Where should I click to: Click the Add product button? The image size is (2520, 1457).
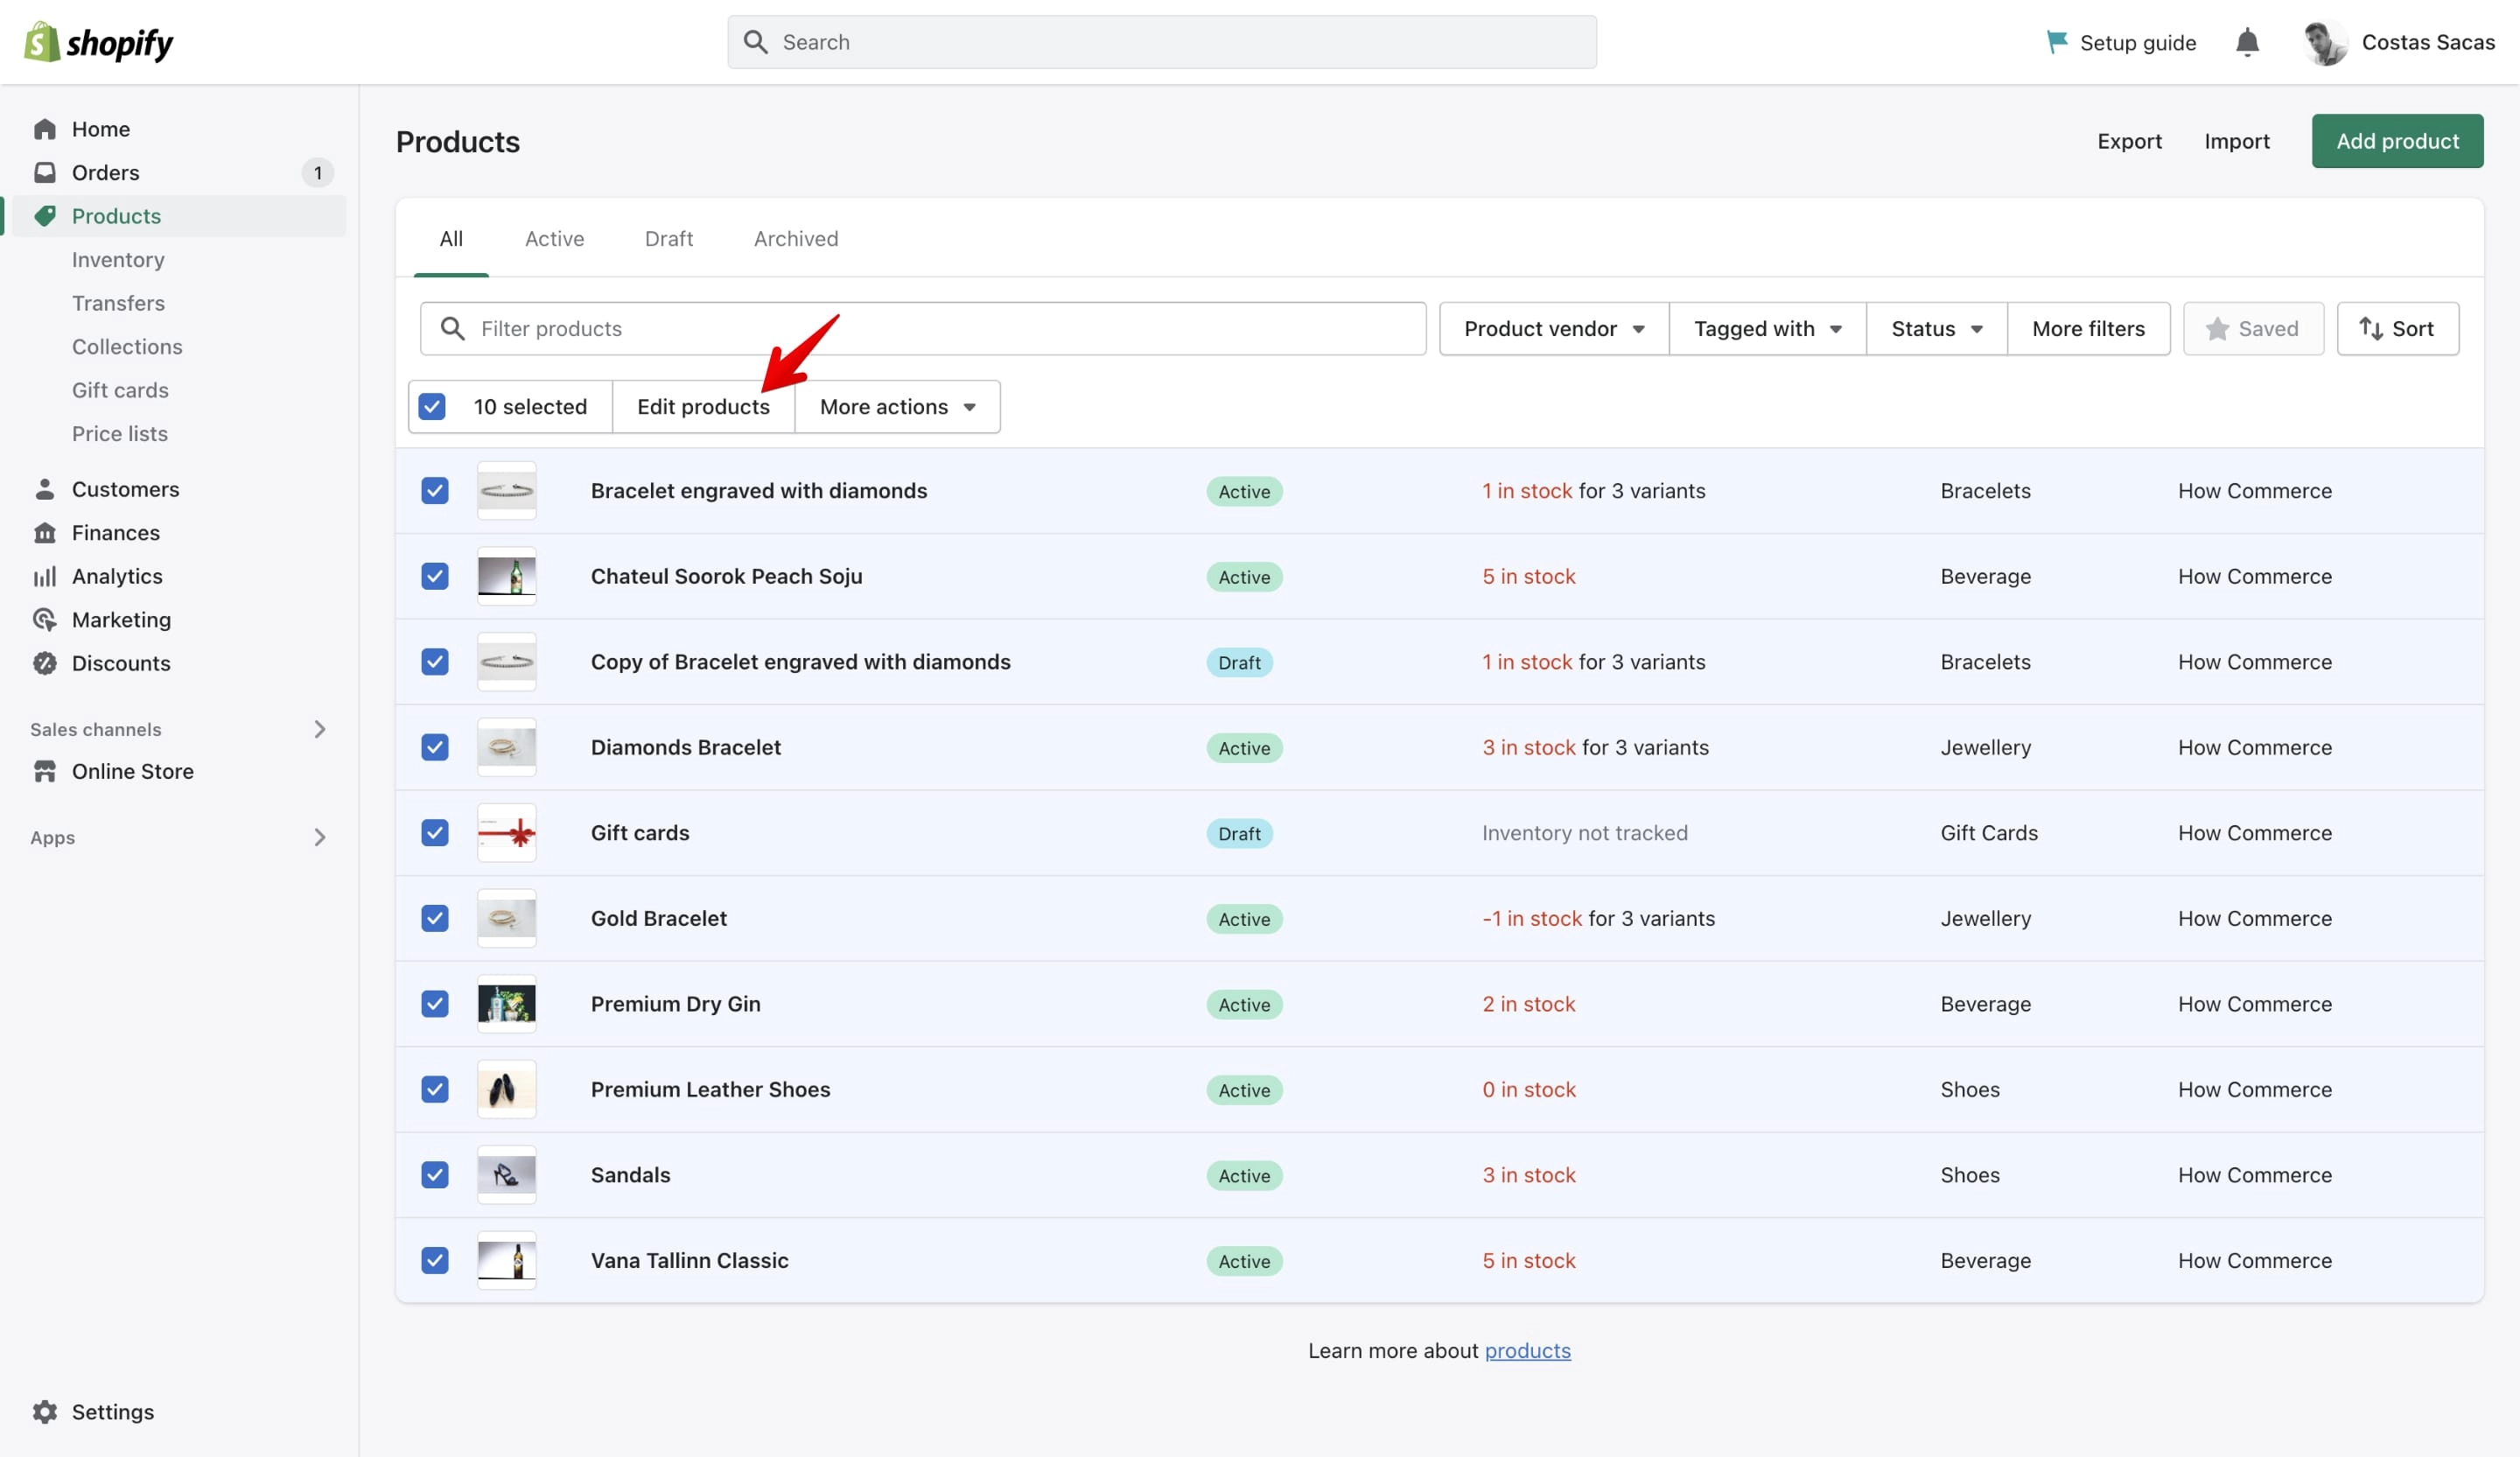[2397, 141]
